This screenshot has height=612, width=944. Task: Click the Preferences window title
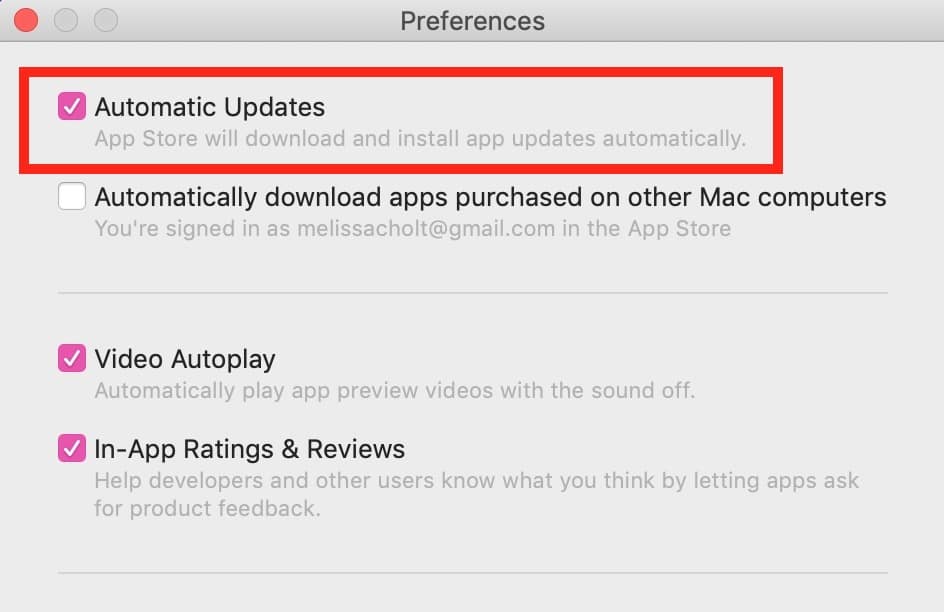[x=473, y=21]
